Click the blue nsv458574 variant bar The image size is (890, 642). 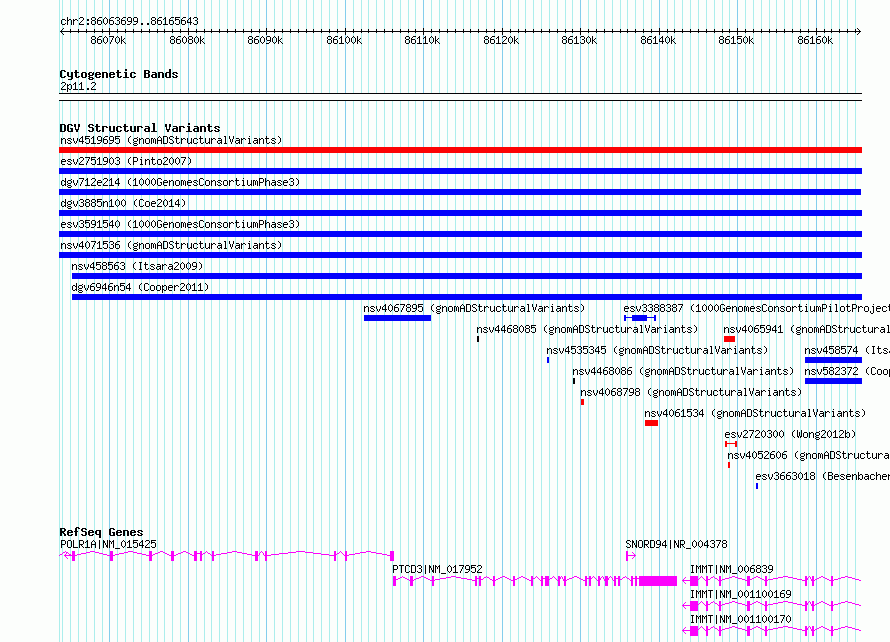pos(833,360)
